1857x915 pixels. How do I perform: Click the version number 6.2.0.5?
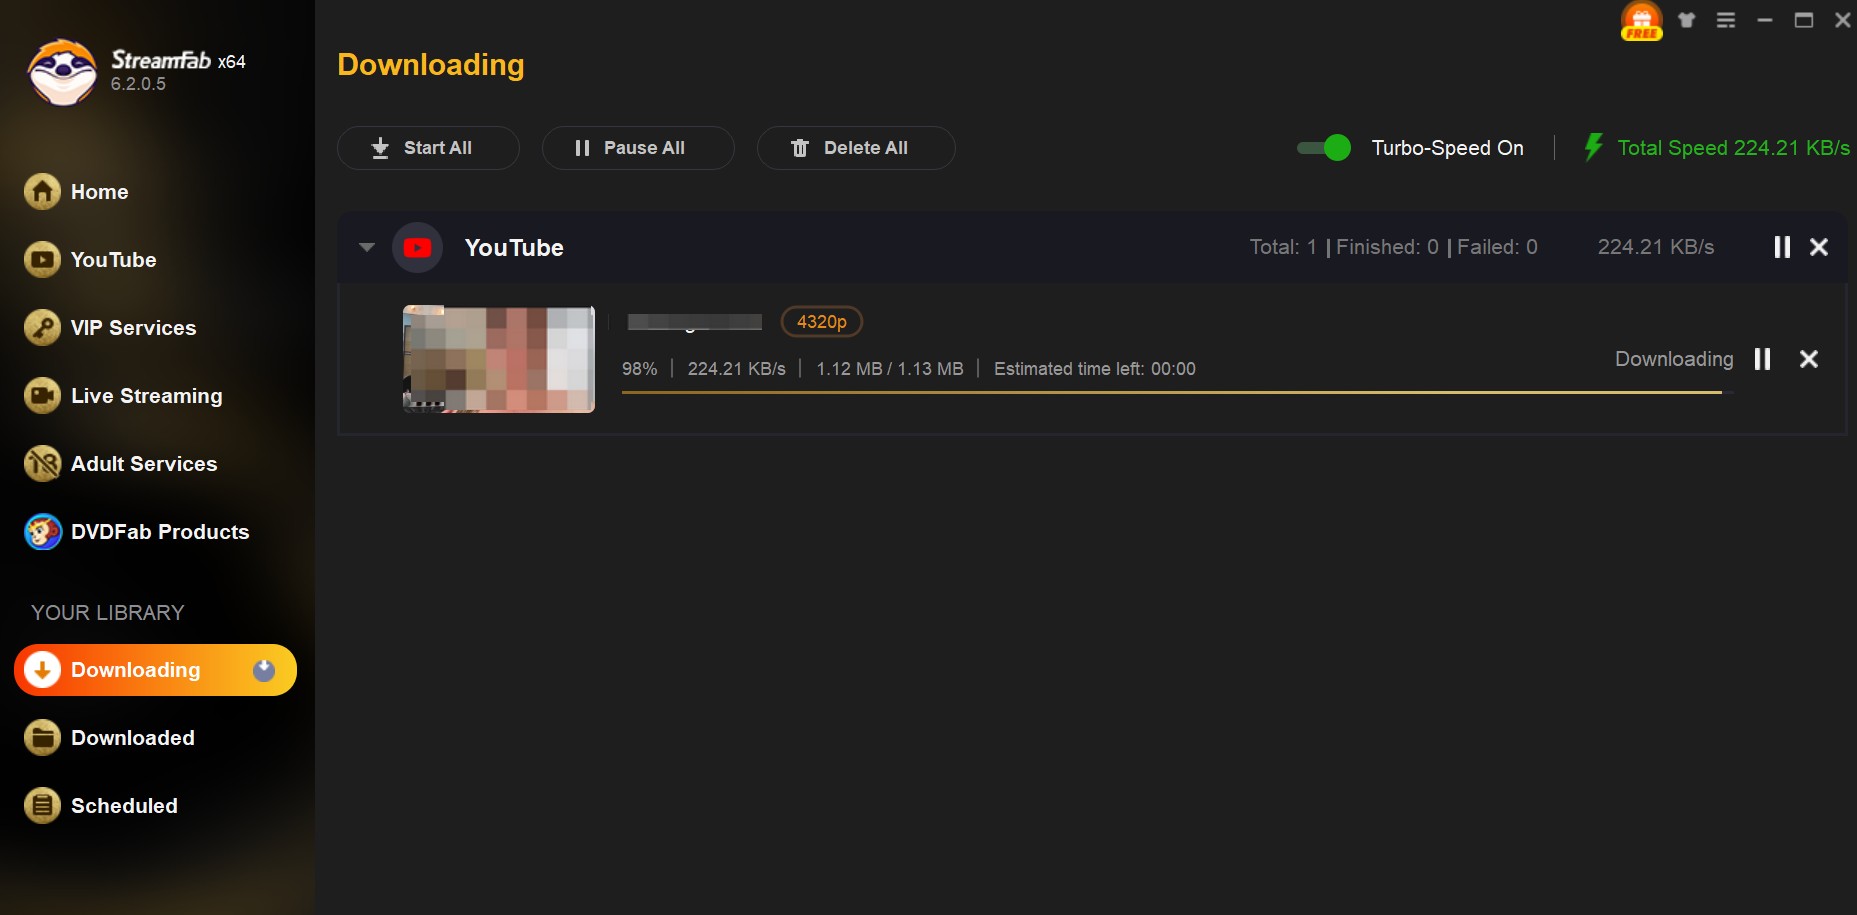tap(138, 84)
